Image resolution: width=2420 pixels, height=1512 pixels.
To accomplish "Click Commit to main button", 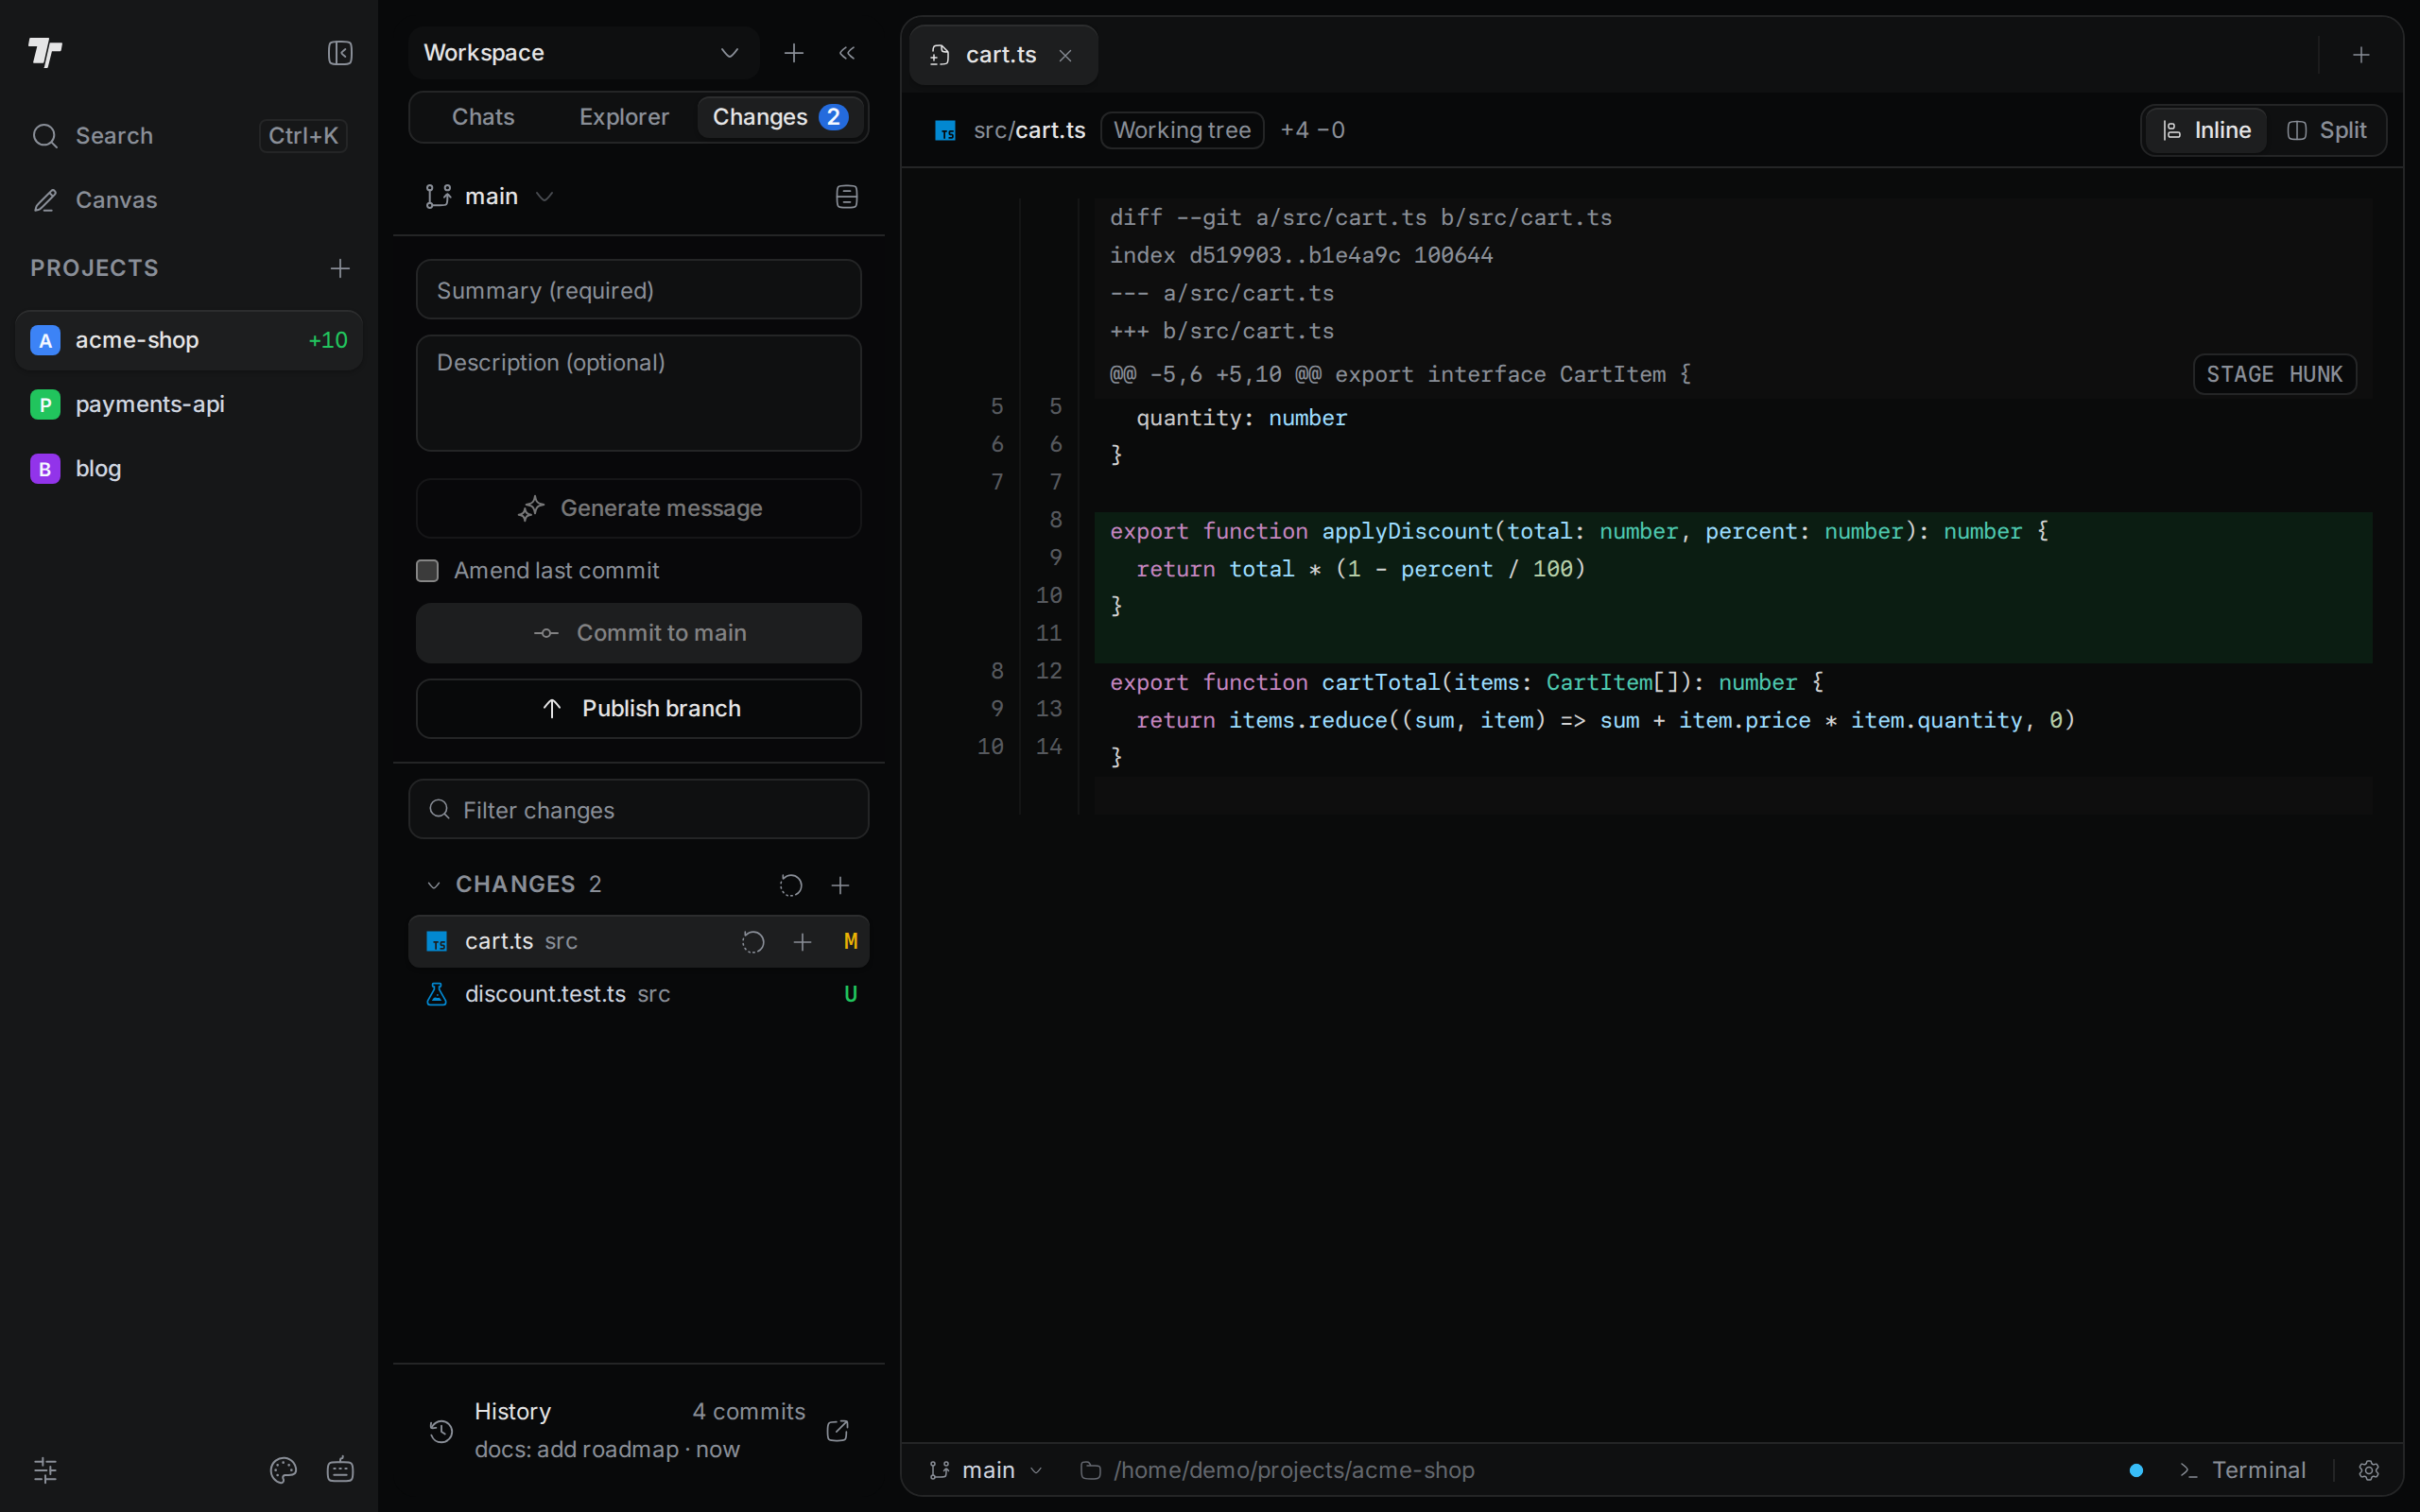I will tap(638, 633).
